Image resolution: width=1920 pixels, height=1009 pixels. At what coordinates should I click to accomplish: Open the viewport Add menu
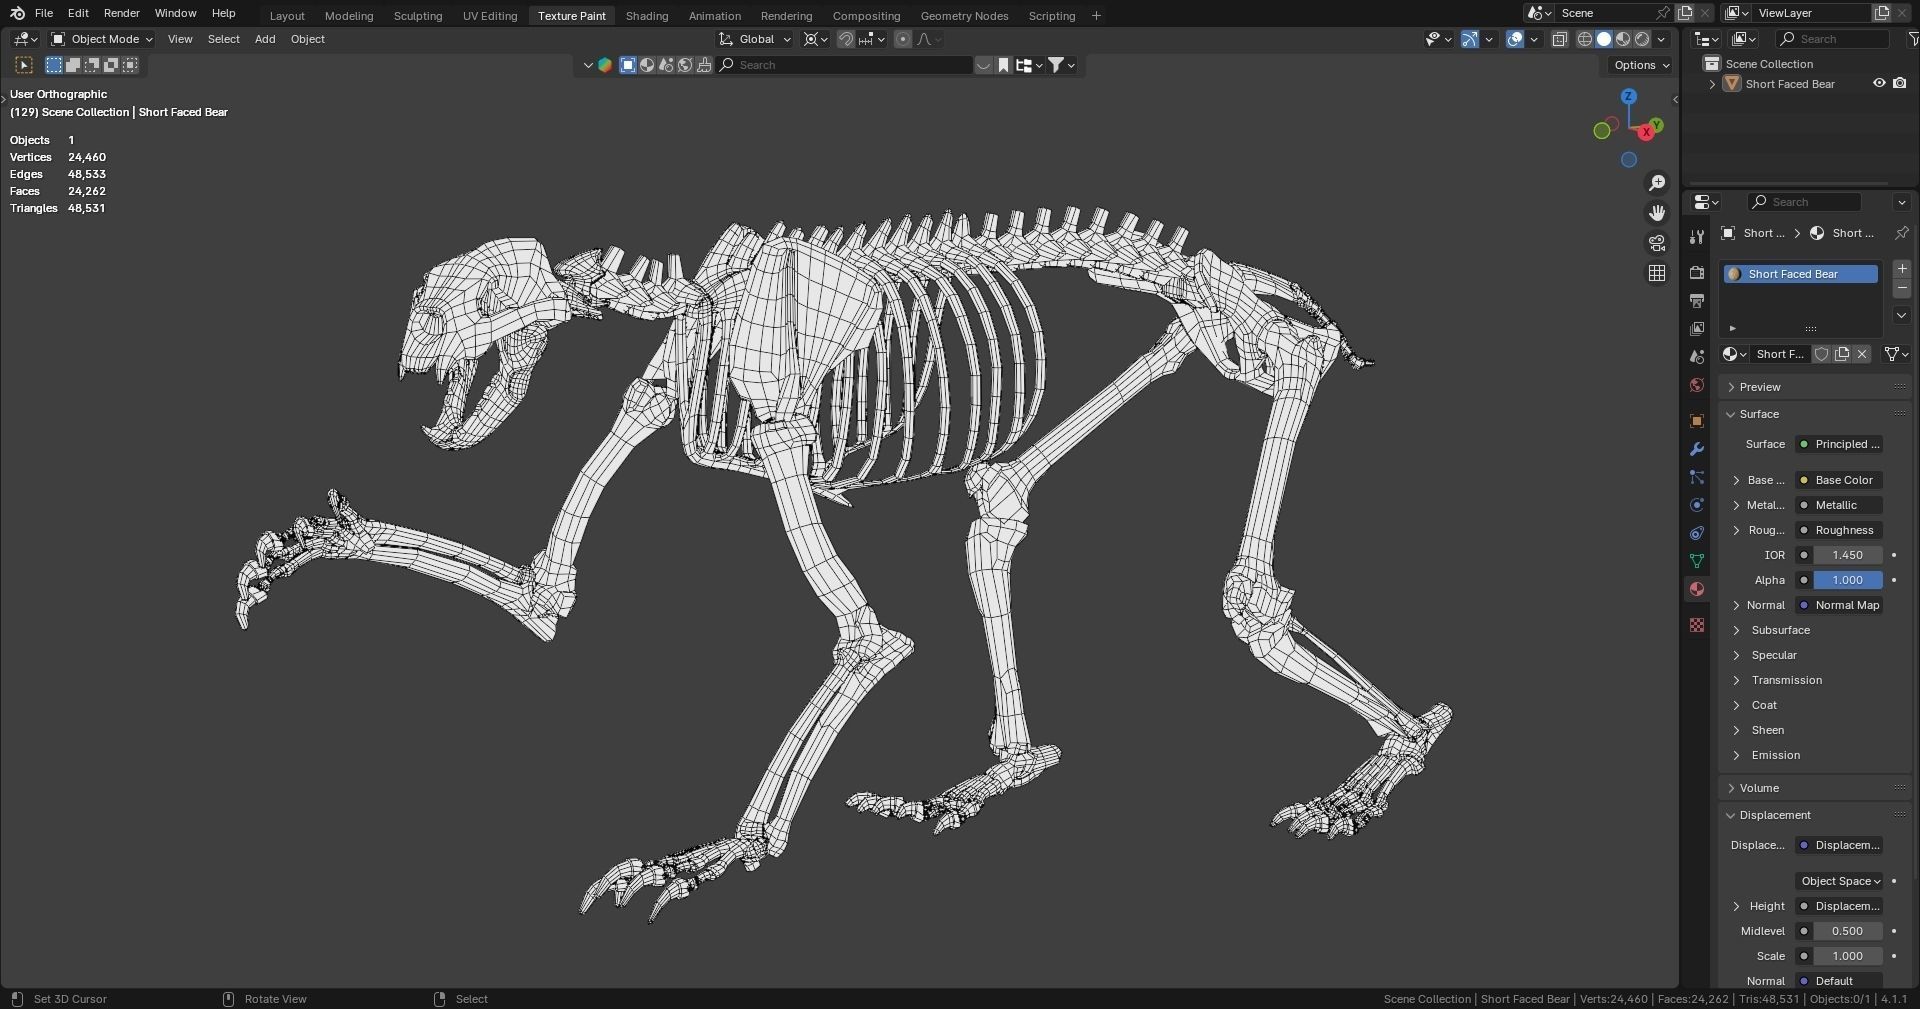click(265, 39)
